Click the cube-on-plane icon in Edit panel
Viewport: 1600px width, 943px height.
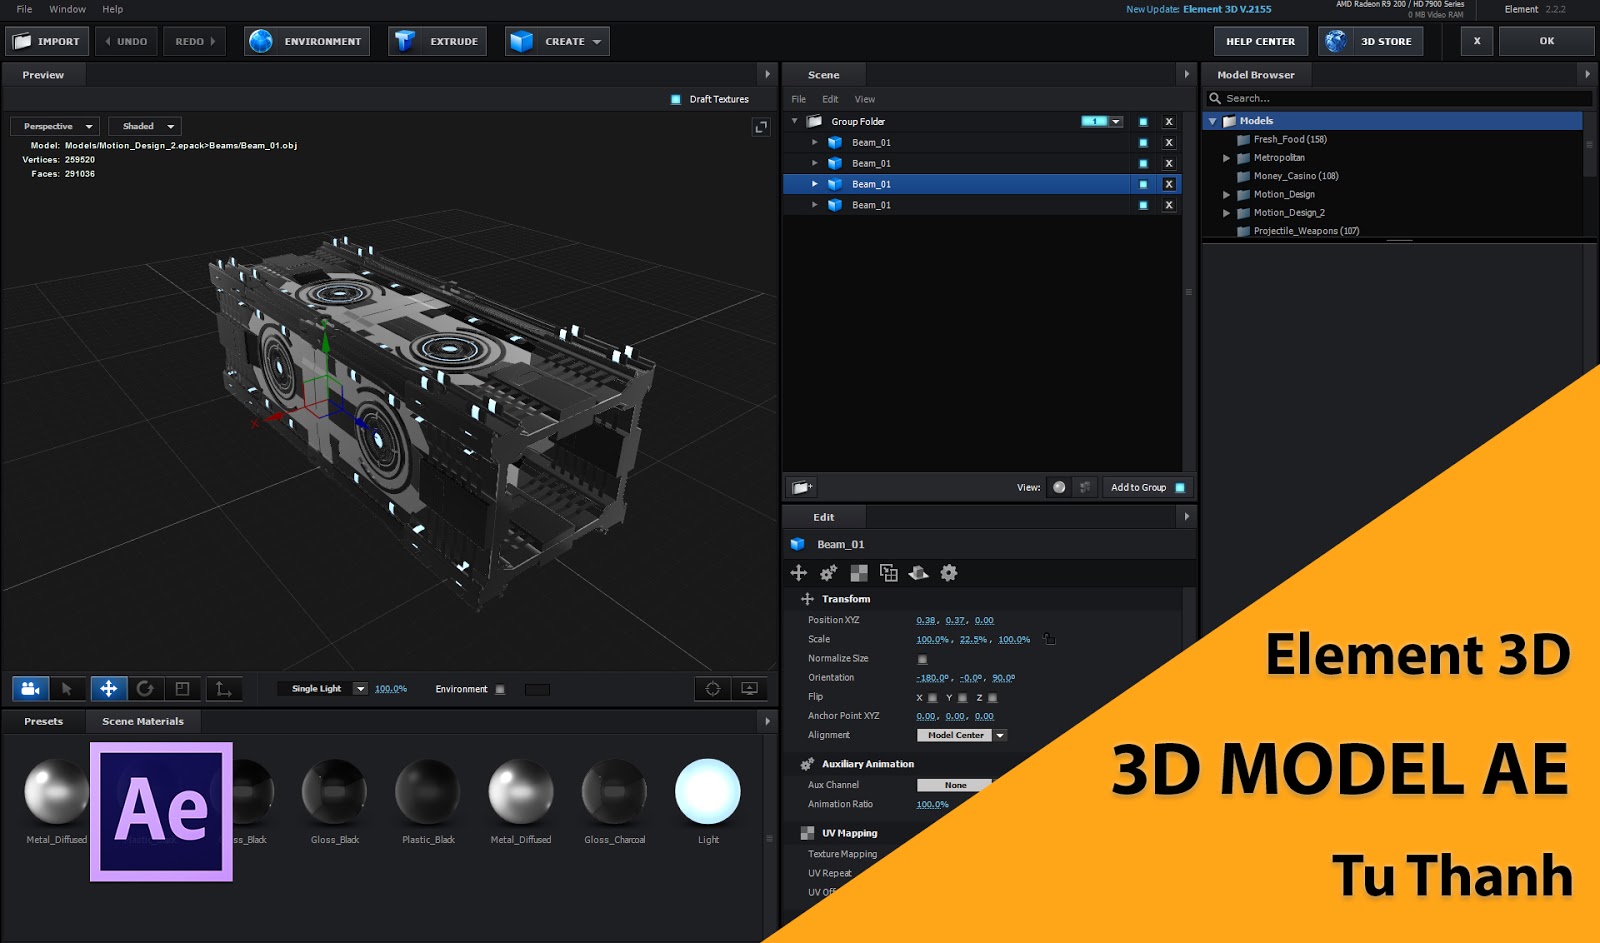tap(918, 572)
